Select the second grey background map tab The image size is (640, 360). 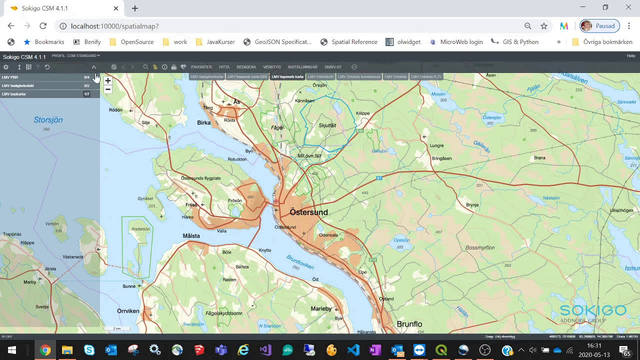(247, 77)
